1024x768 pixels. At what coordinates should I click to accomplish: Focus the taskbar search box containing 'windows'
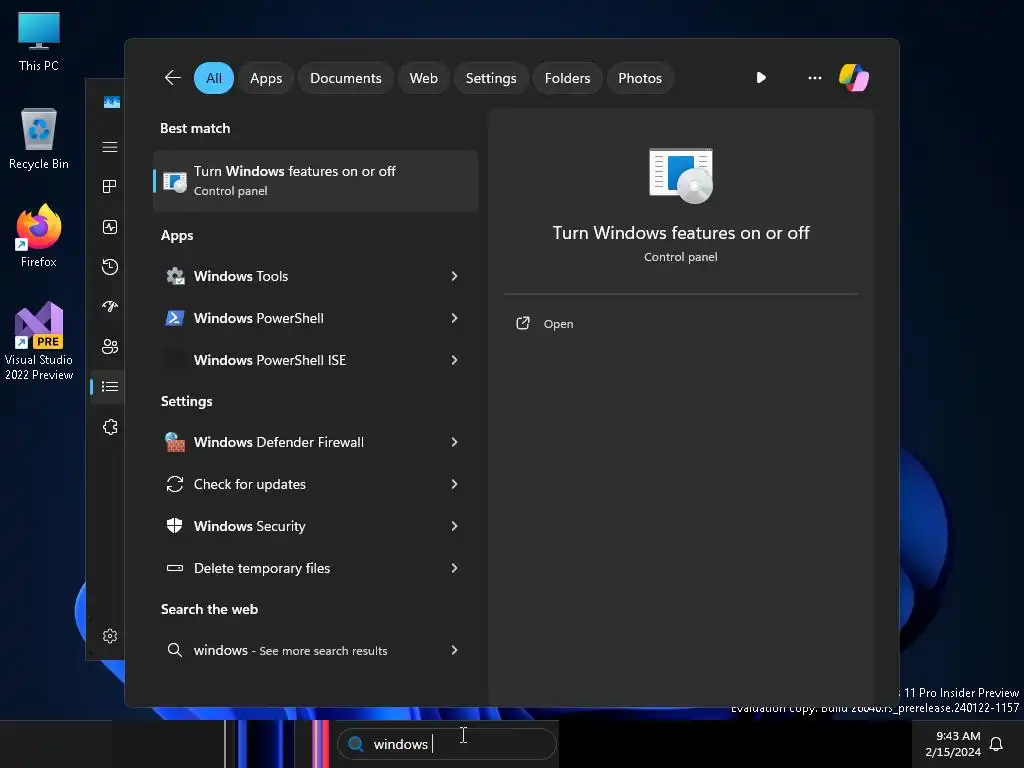[x=447, y=744]
